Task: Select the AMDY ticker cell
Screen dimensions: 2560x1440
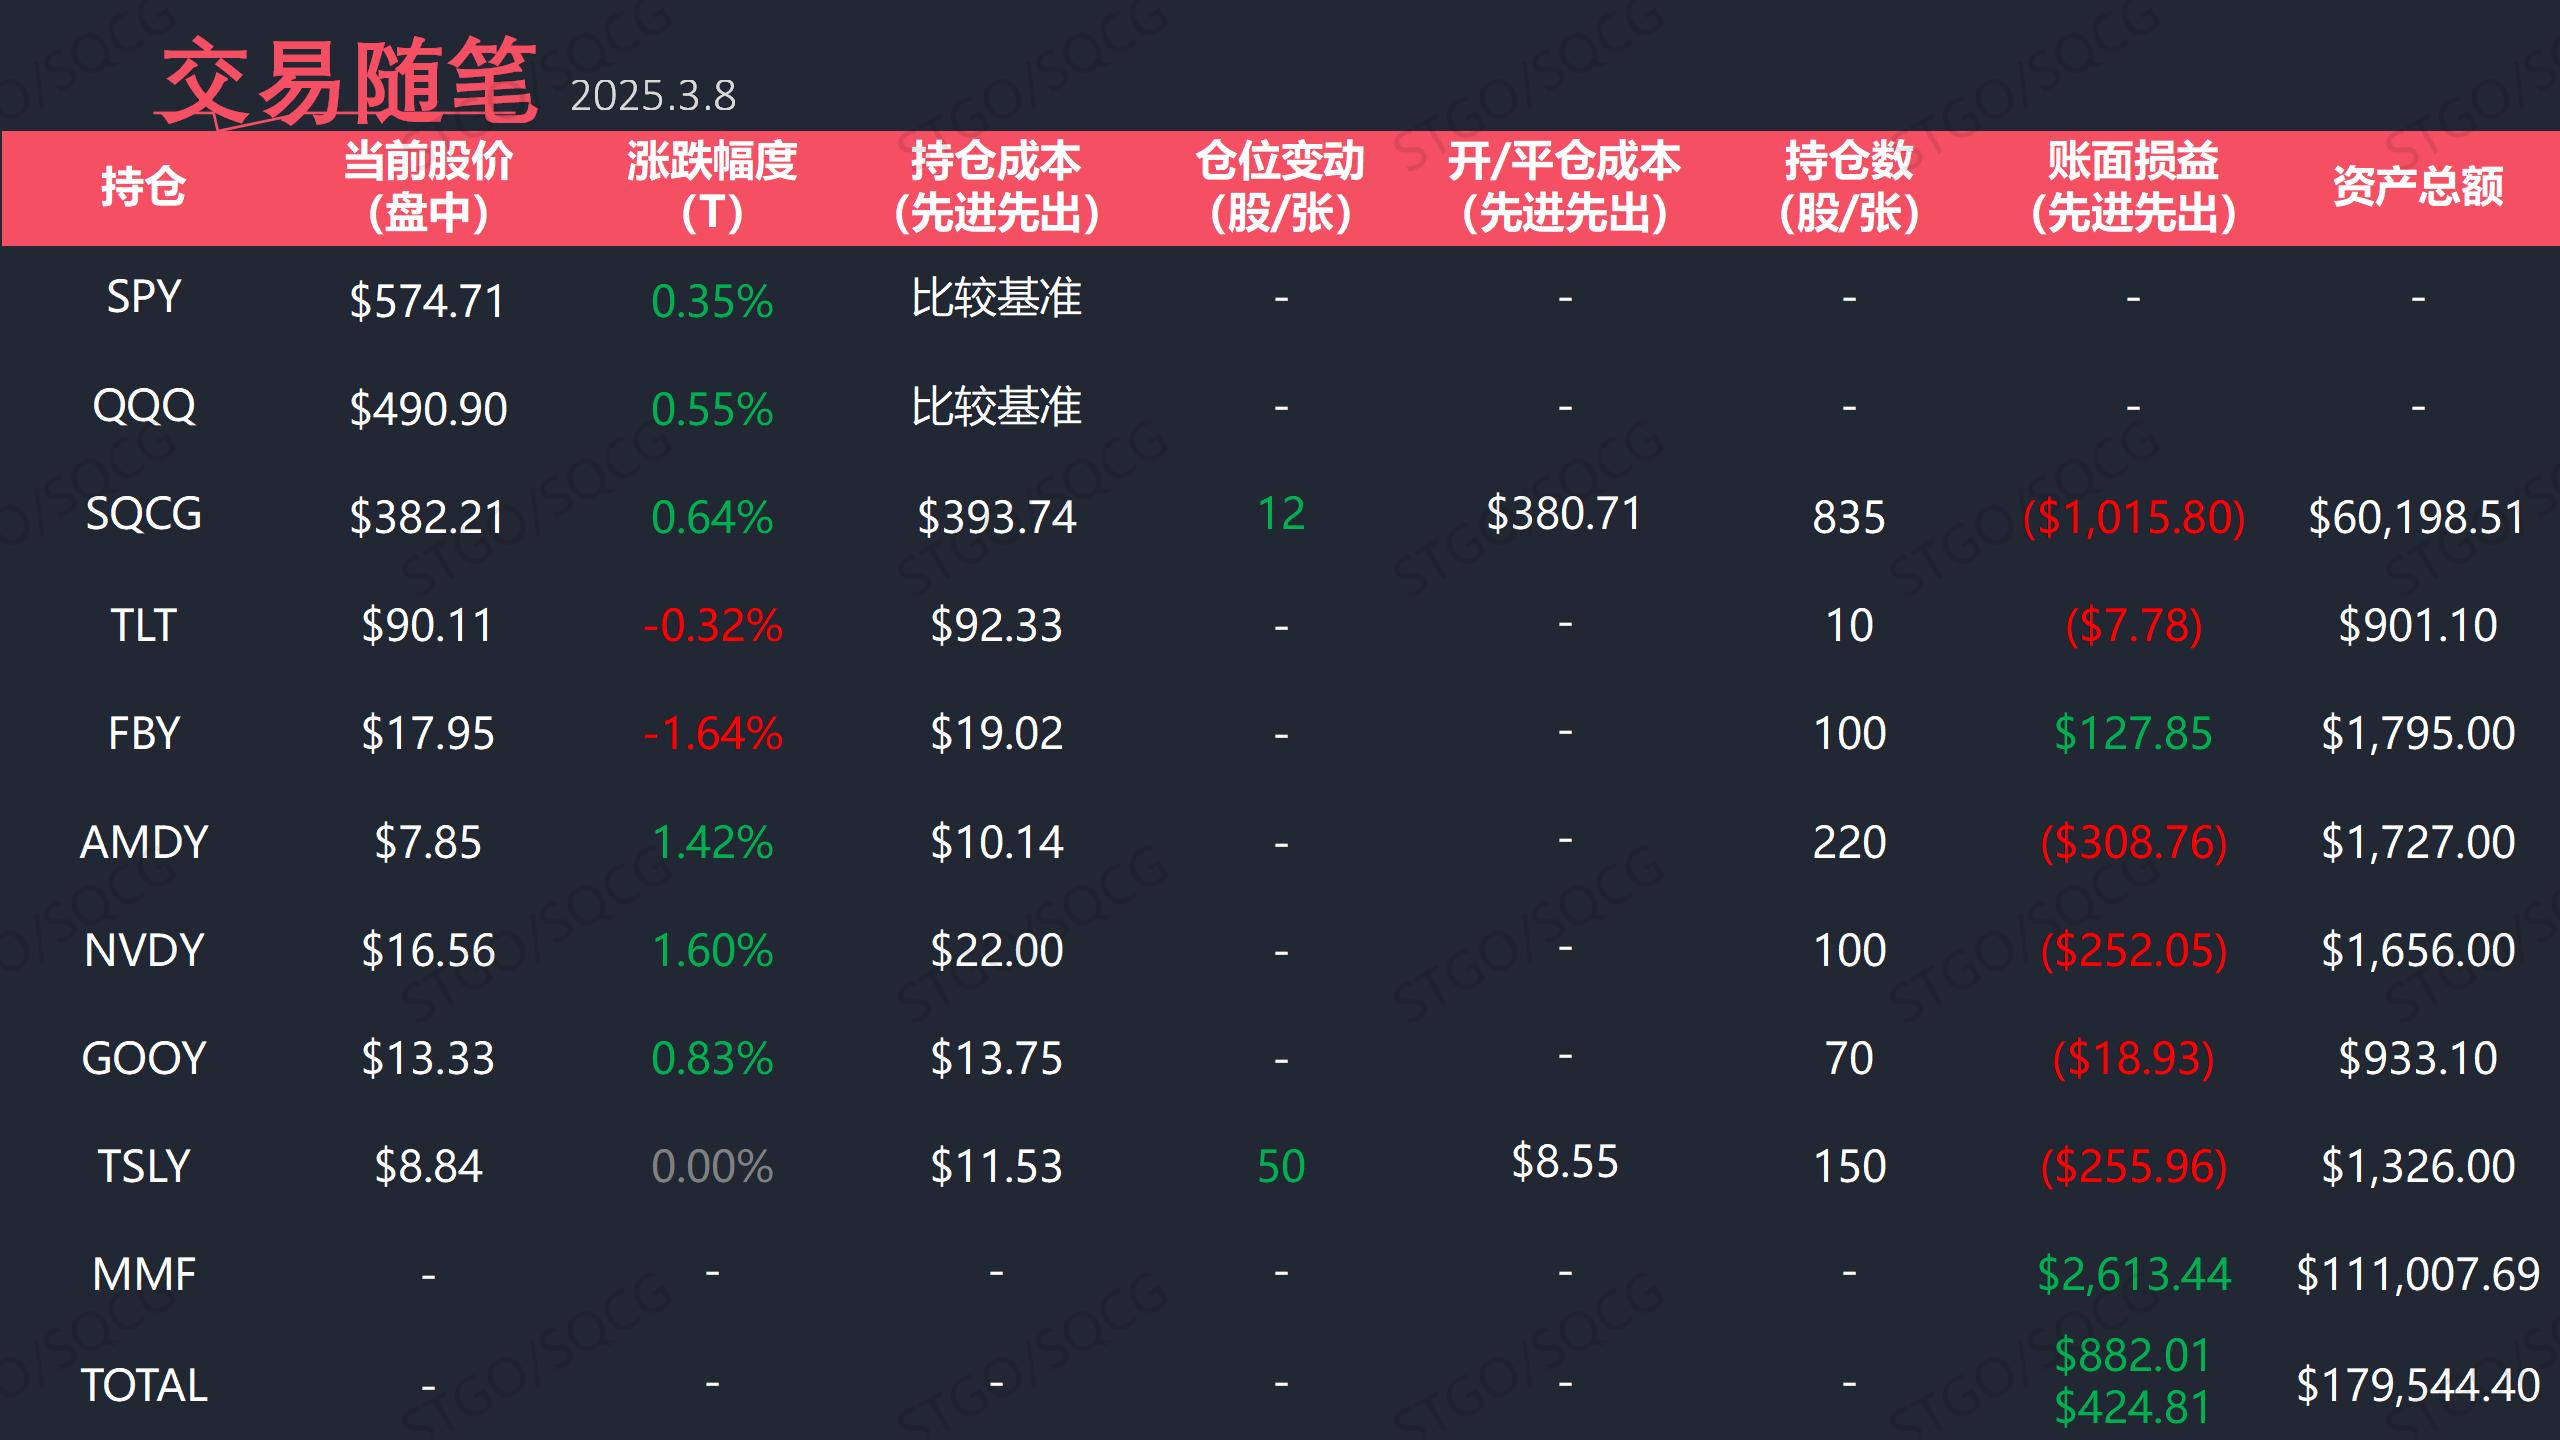Action: tap(144, 842)
